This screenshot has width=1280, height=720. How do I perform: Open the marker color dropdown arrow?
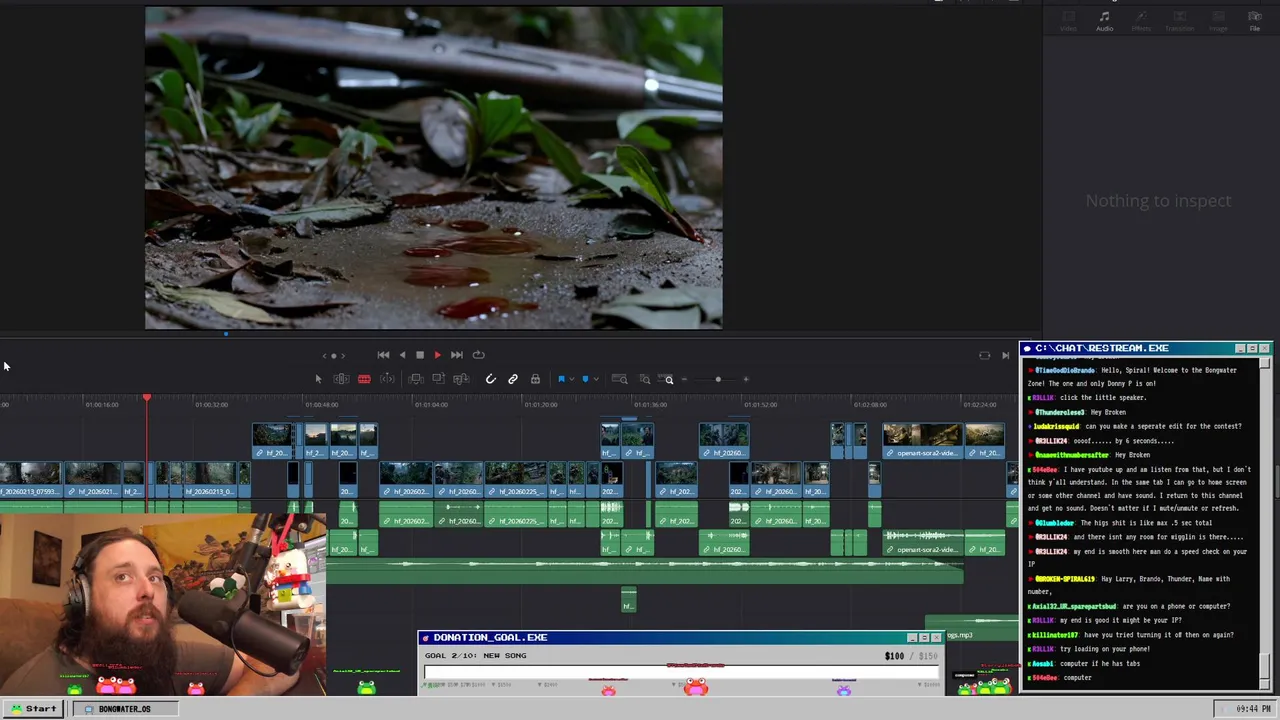pos(595,379)
